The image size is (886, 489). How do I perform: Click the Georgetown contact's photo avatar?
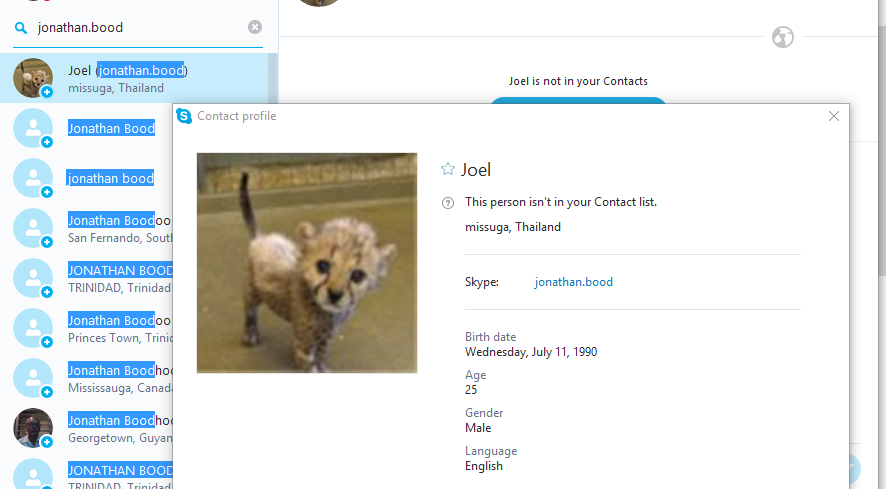point(33,428)
